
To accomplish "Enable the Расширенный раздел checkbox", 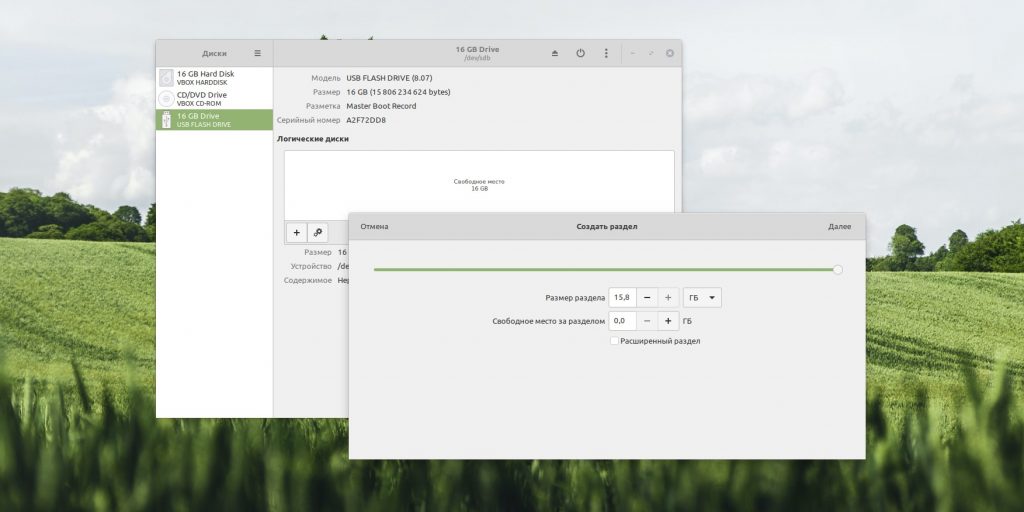I will (614, 341).
